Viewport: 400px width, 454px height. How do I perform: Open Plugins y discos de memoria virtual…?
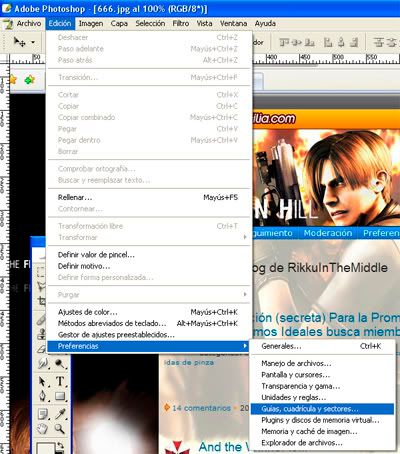(322, 420)
